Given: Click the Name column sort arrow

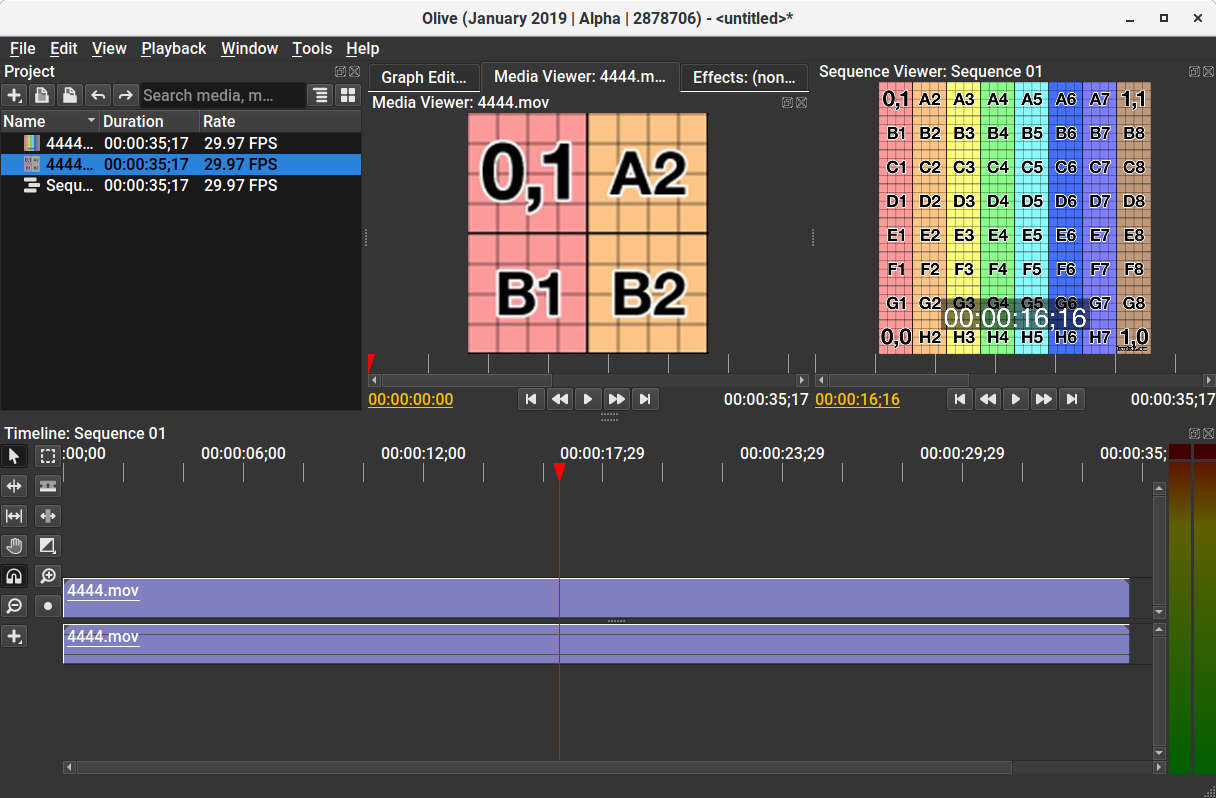Looking at the screenshot, I should 92,121.
